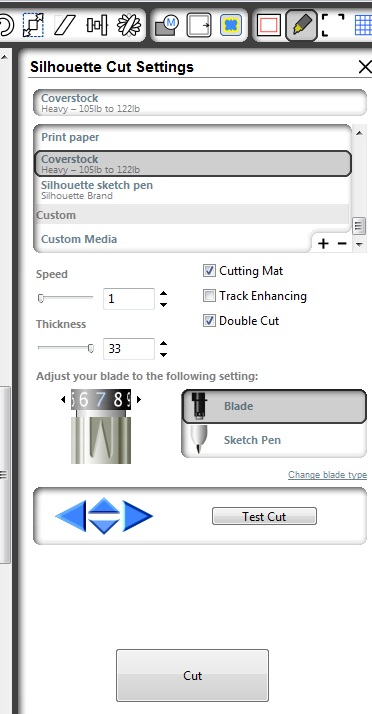
Task: Enable Track Enhancing option
Action: pos(209,296)
